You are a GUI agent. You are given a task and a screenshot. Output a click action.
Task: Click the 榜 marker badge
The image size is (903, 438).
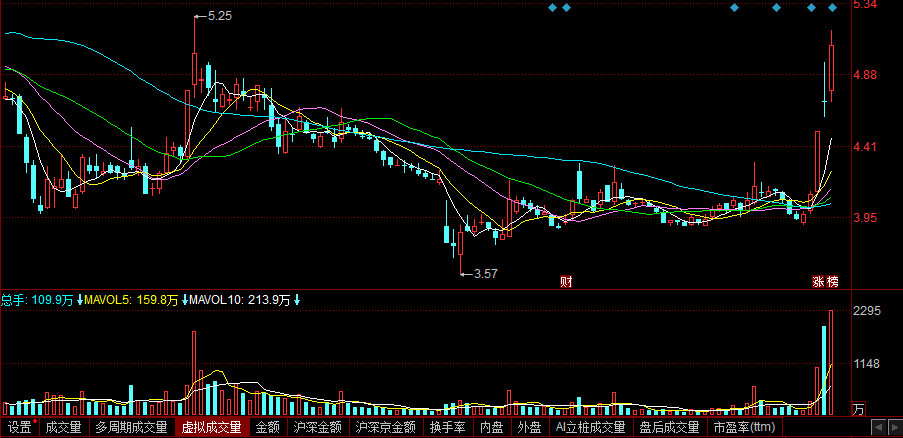pos(833,281)
